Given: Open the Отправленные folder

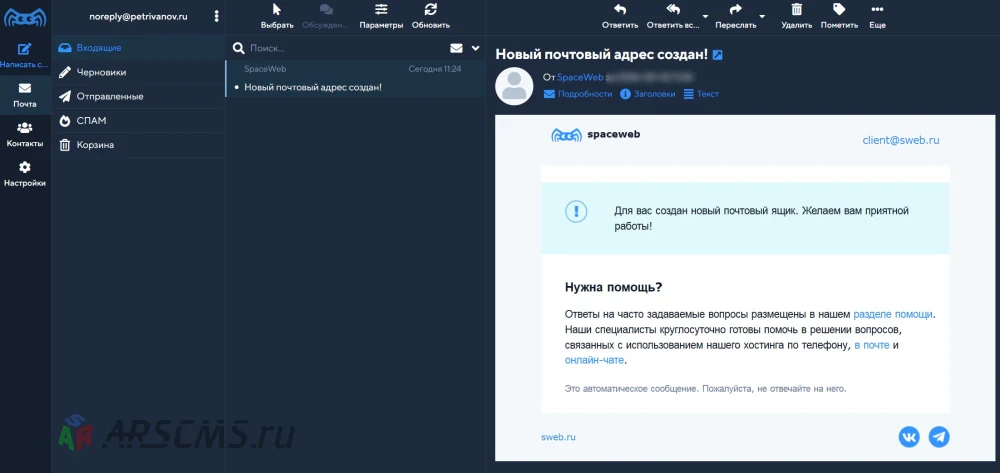Looking at the screenshot, I should point(138,96).
